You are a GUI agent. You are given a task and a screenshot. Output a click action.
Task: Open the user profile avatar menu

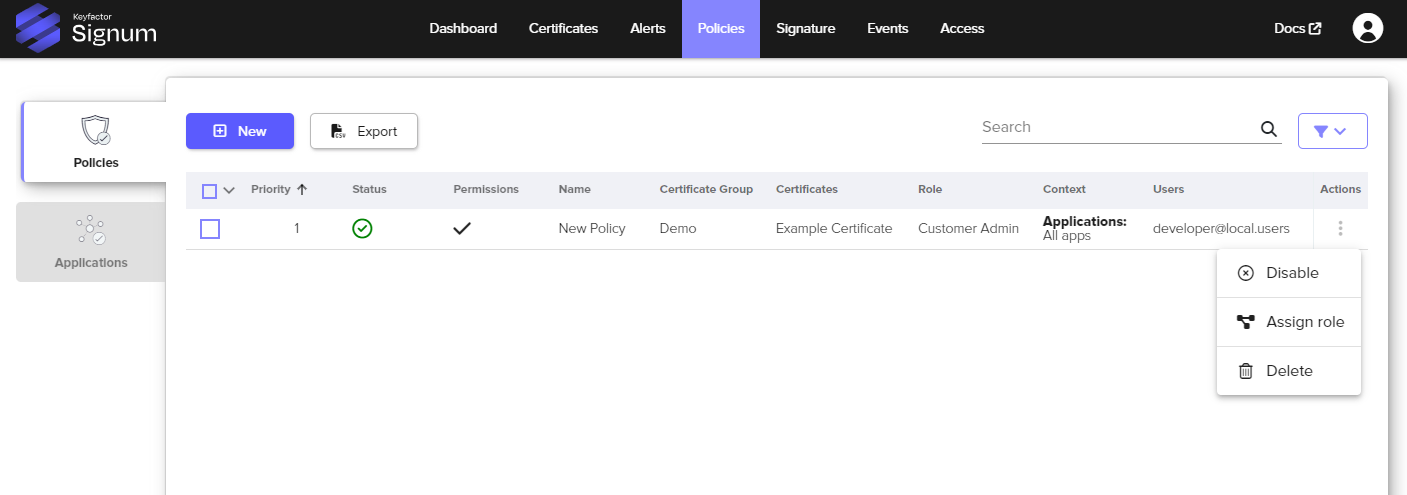coord(1367,28)
